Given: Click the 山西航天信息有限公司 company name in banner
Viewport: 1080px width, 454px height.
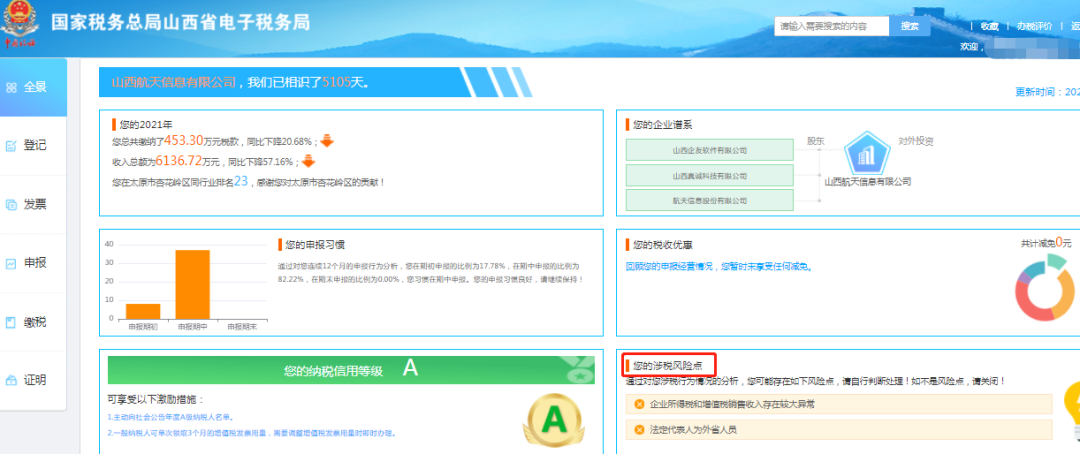Looking at the screenshot, I should [174, 82].
